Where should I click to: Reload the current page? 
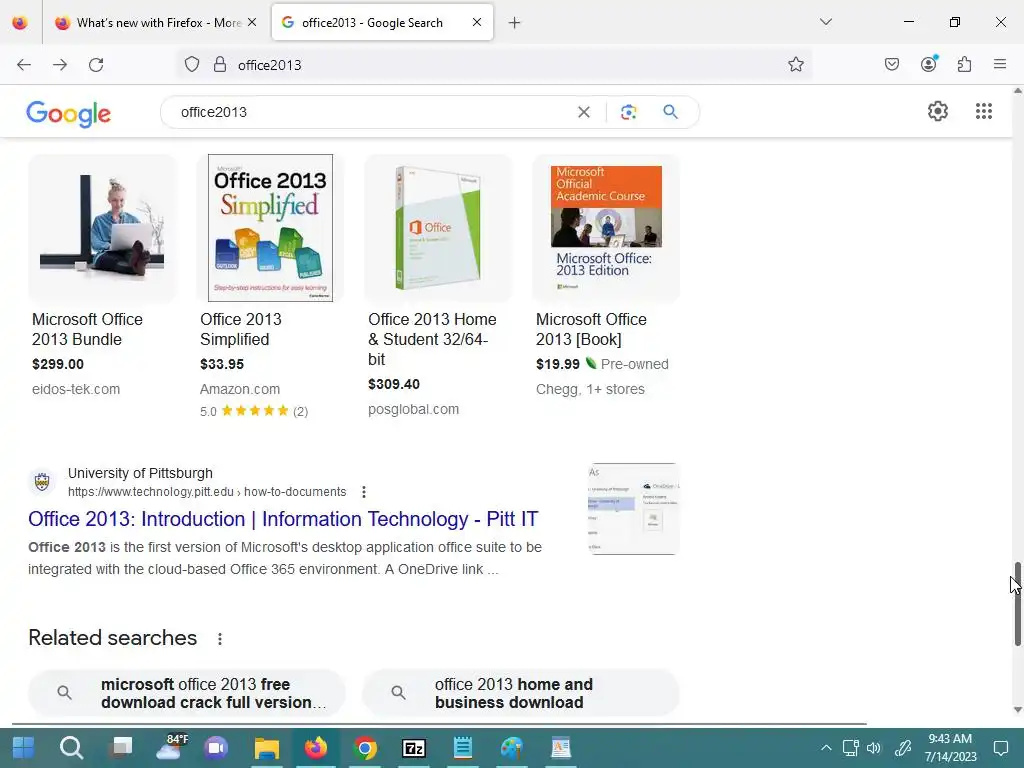tap(96, 65)
